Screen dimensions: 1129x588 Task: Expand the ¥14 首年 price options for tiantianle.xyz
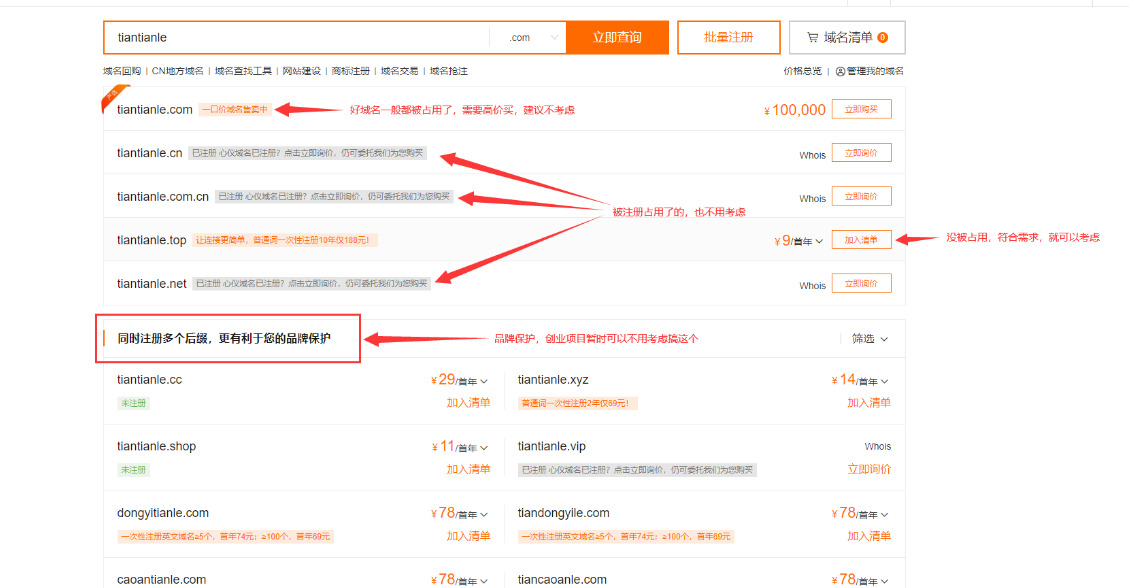click(x=885, y=381)
